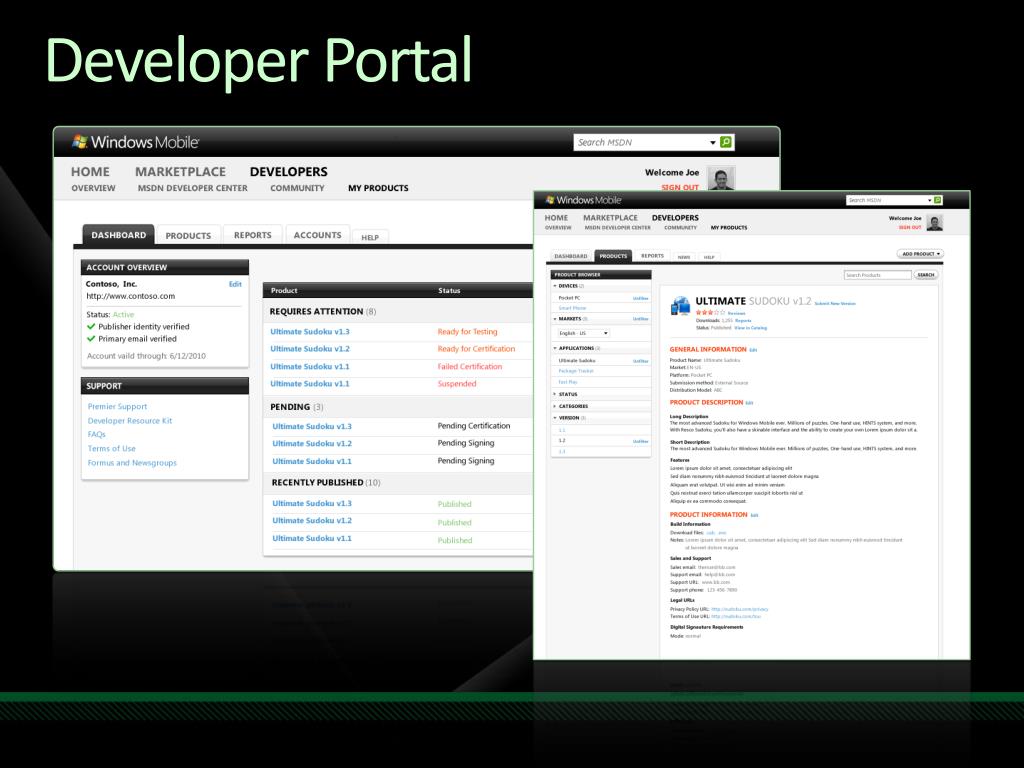Select Package Tracker in Applications list
This screenshot has height=768, width=1024.
[576, 371]
